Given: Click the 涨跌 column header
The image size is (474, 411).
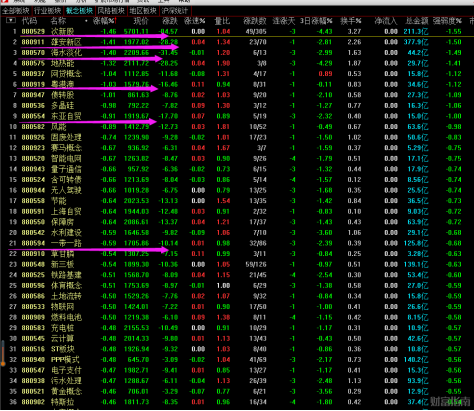Looking at the screenshot, I should (x=170, y=21).
